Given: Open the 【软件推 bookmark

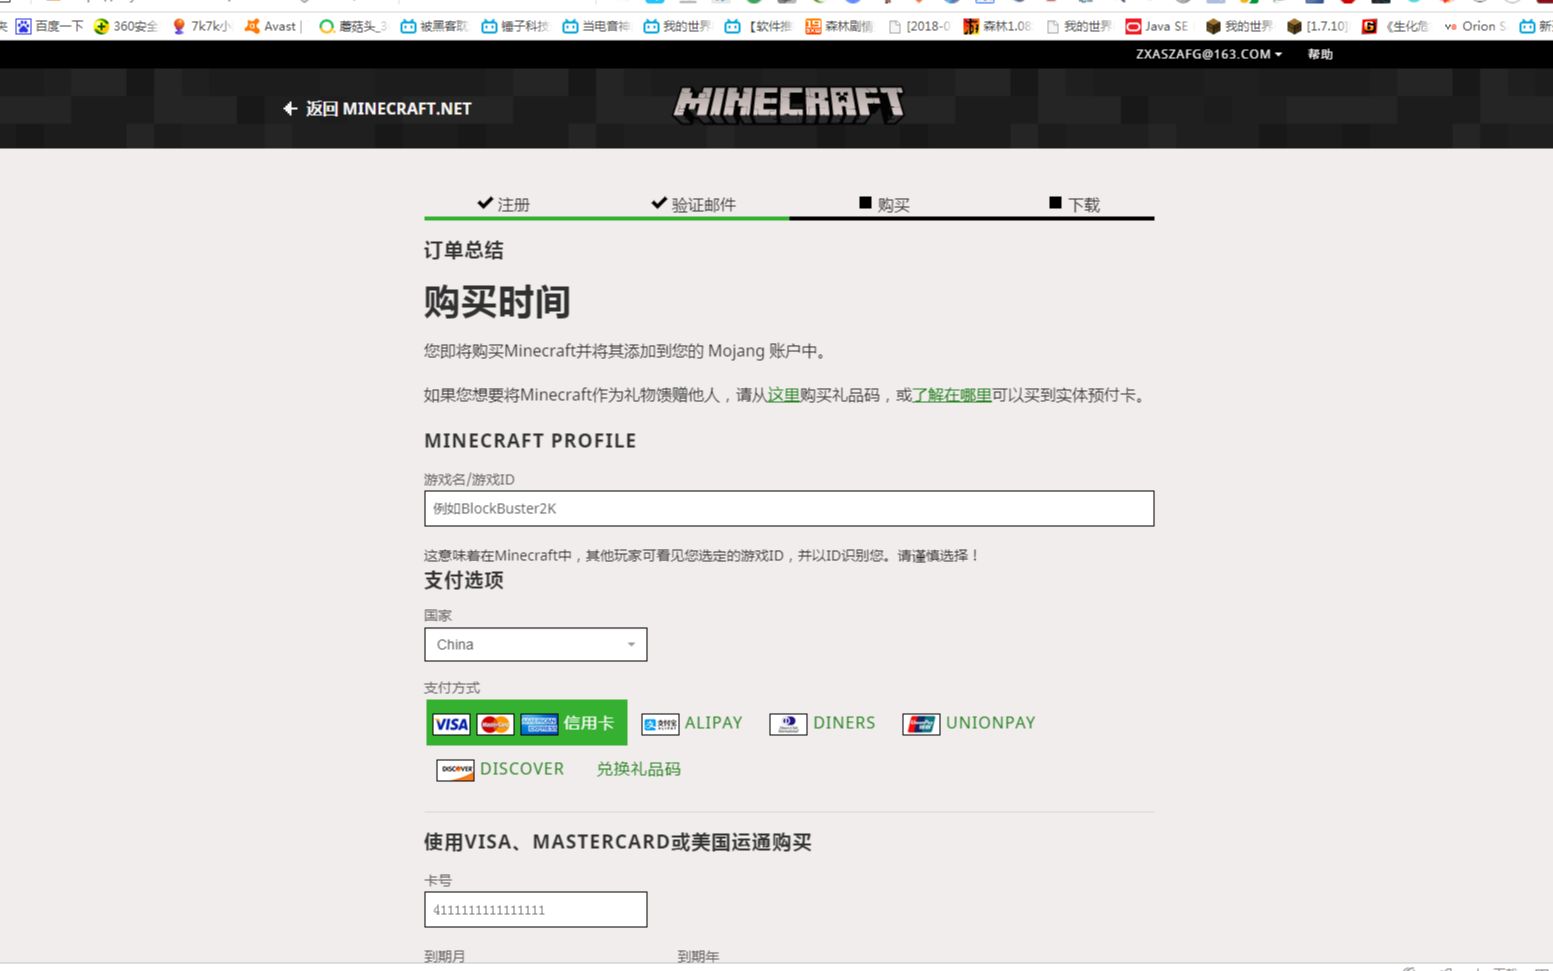Looking at the screenshot, I should pos(758,26).
